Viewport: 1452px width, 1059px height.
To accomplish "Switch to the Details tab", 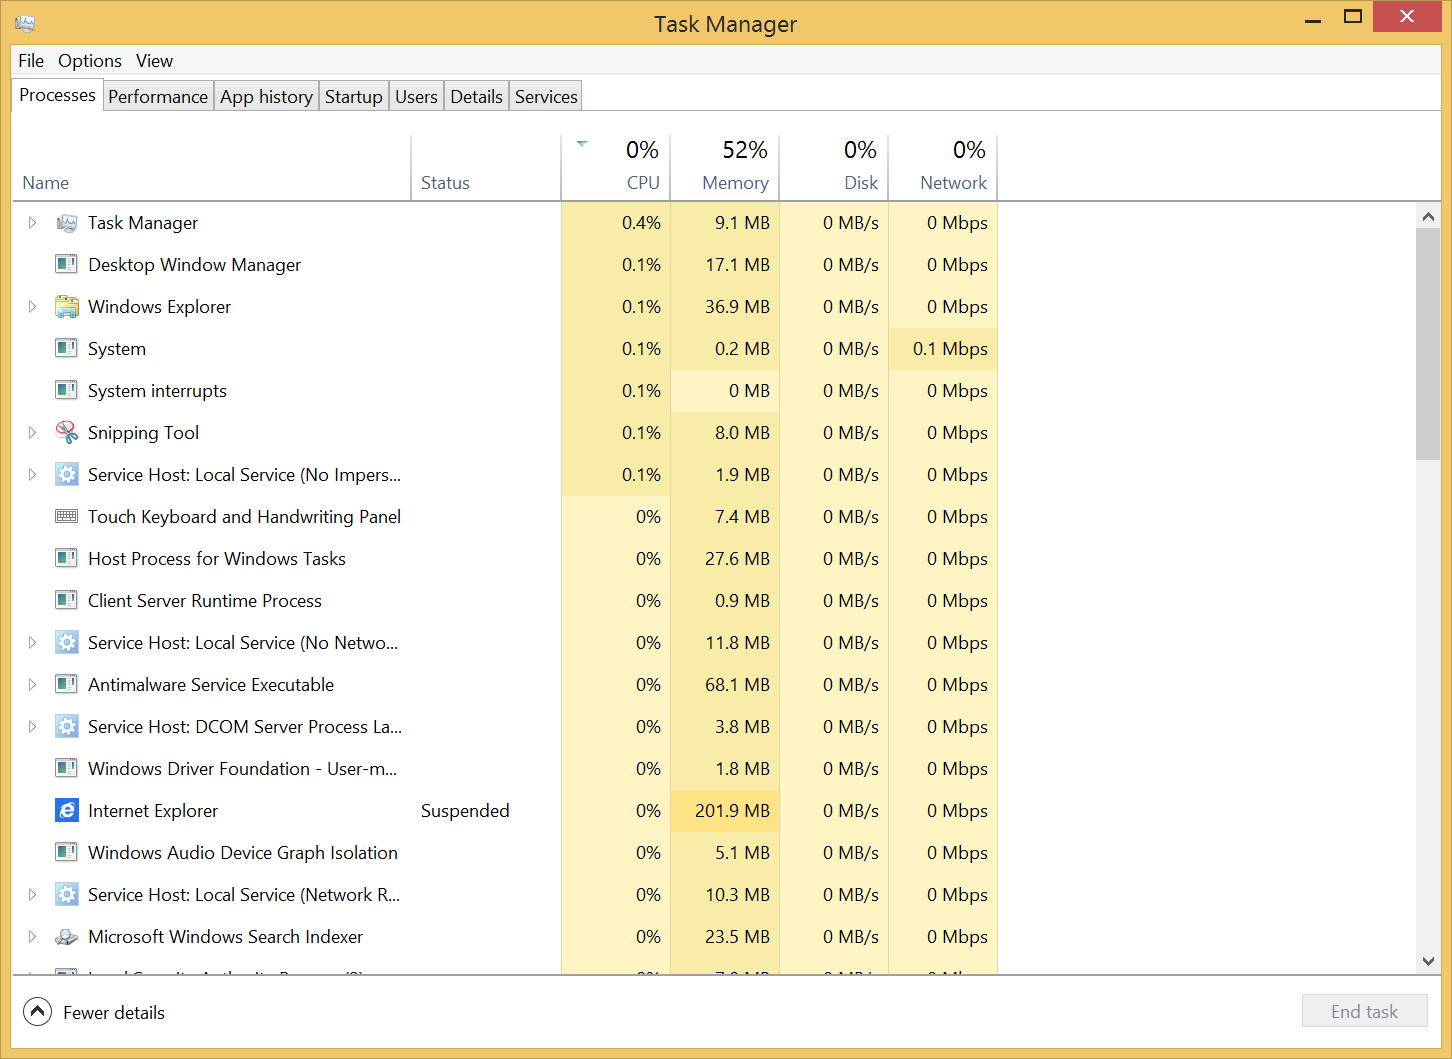I will point(476,97).
